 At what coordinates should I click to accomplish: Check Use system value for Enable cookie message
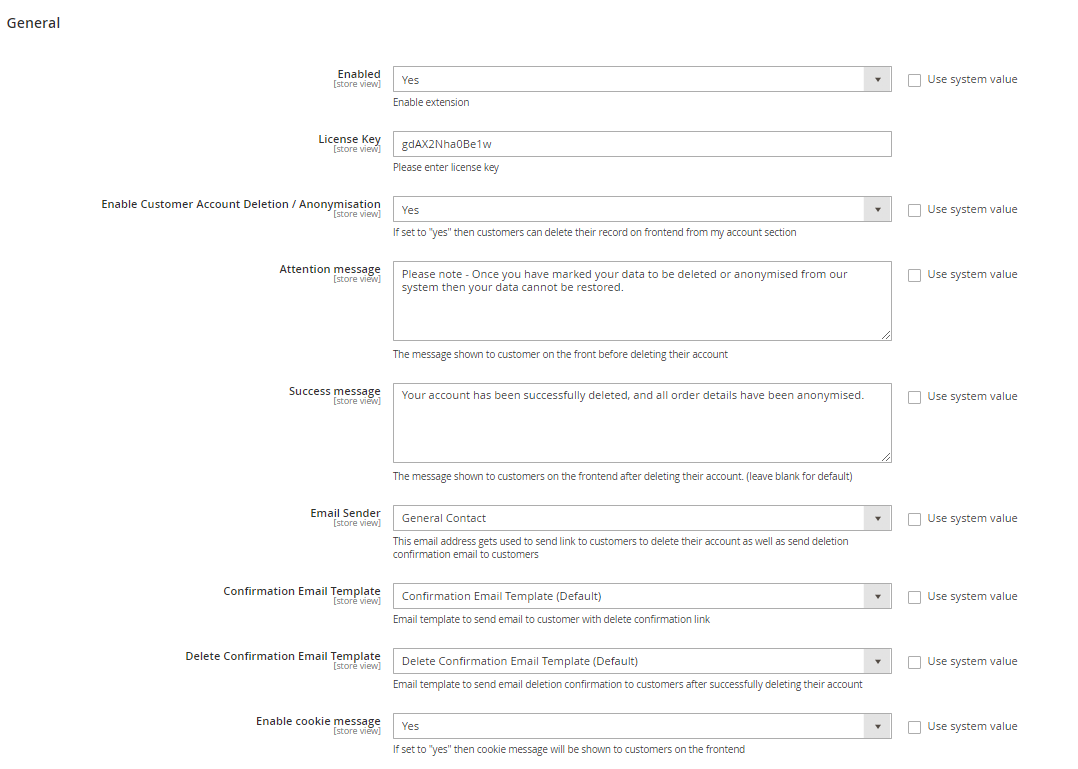click(914, 726)
